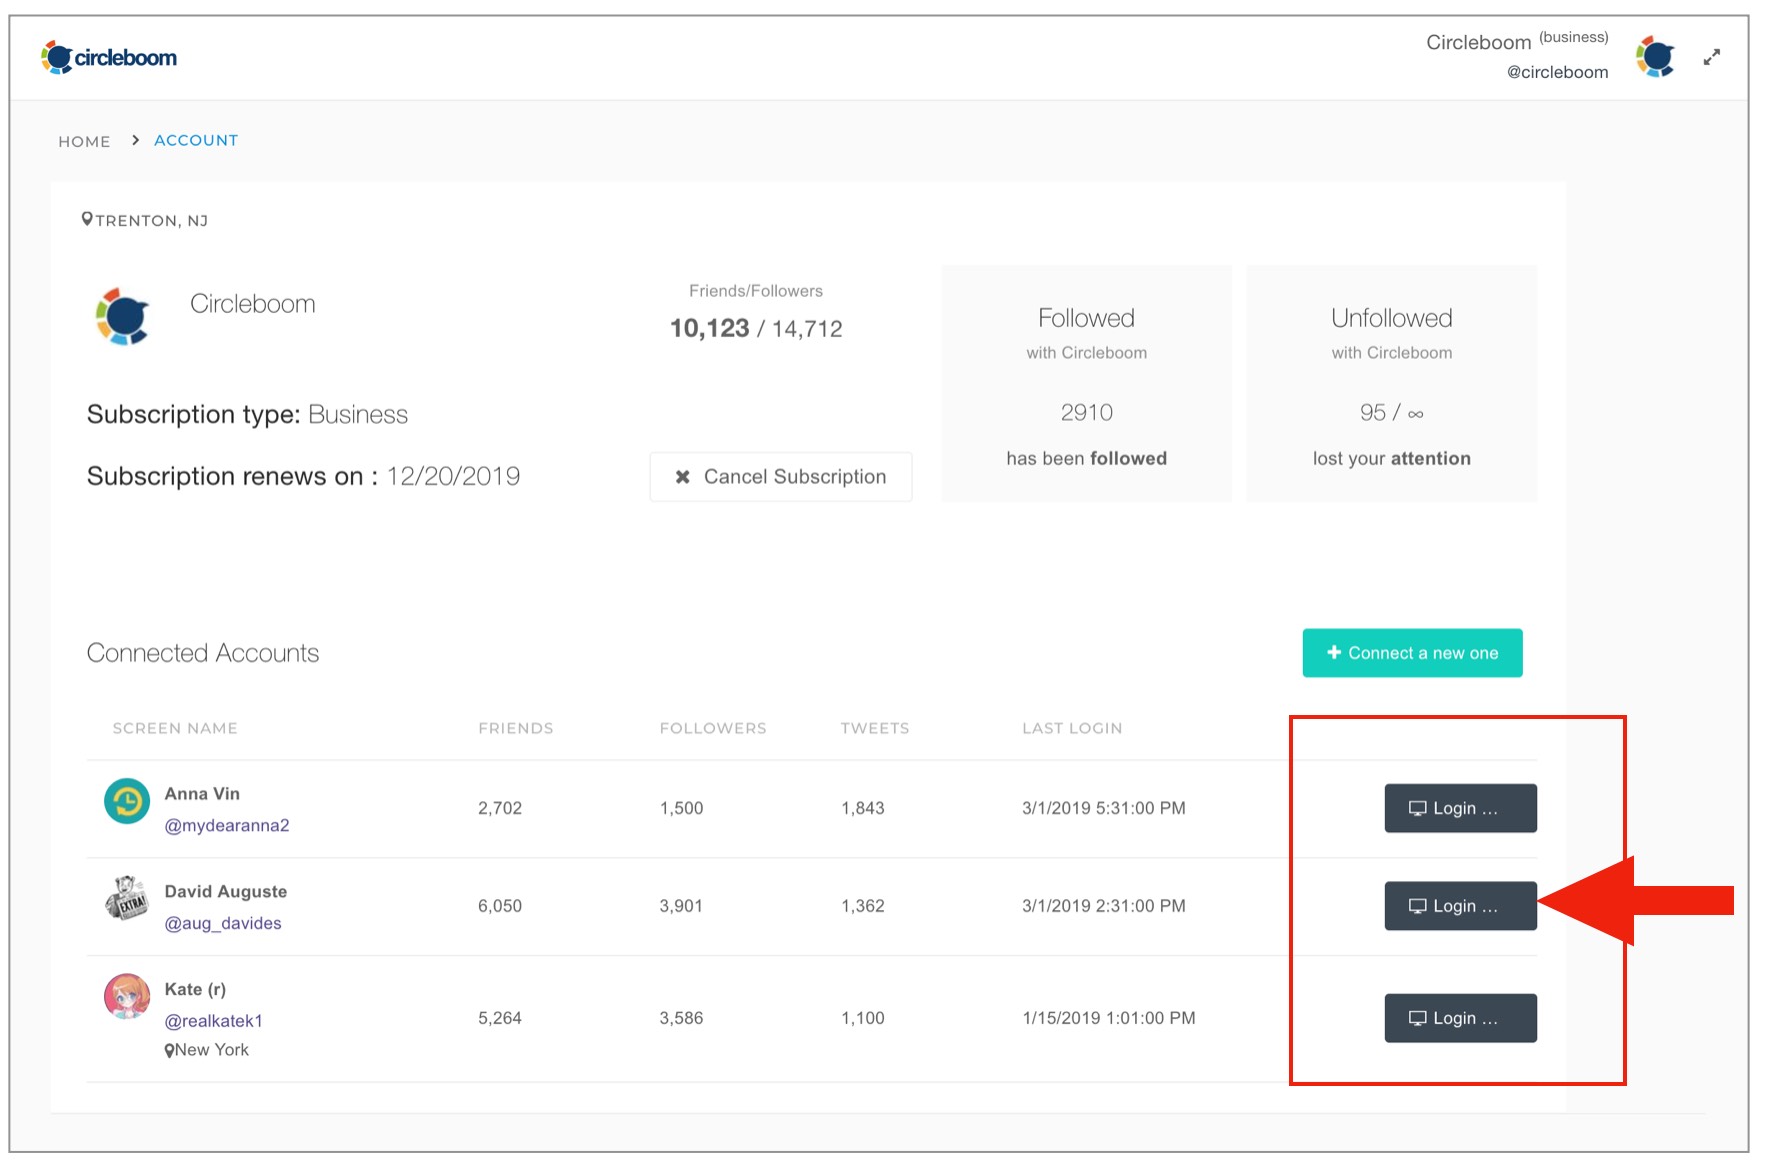Click the 10,123 friends count
Image resolution: width=1766 pixels, height=1172 pixels.
tap(709, 328)
